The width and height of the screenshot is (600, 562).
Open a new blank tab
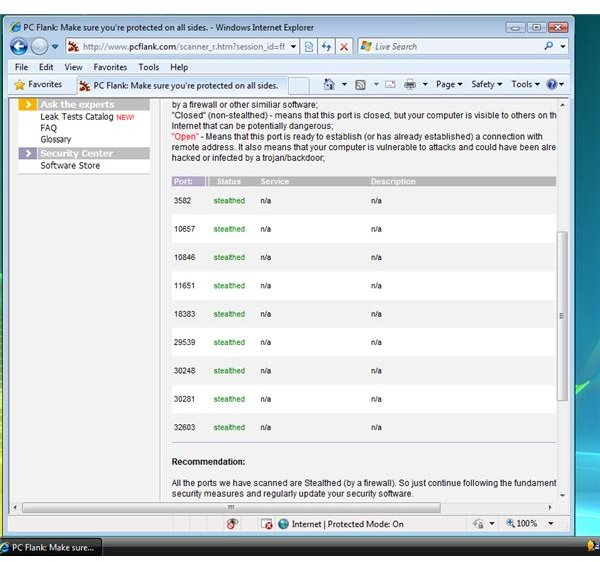[x=298, y=86]
